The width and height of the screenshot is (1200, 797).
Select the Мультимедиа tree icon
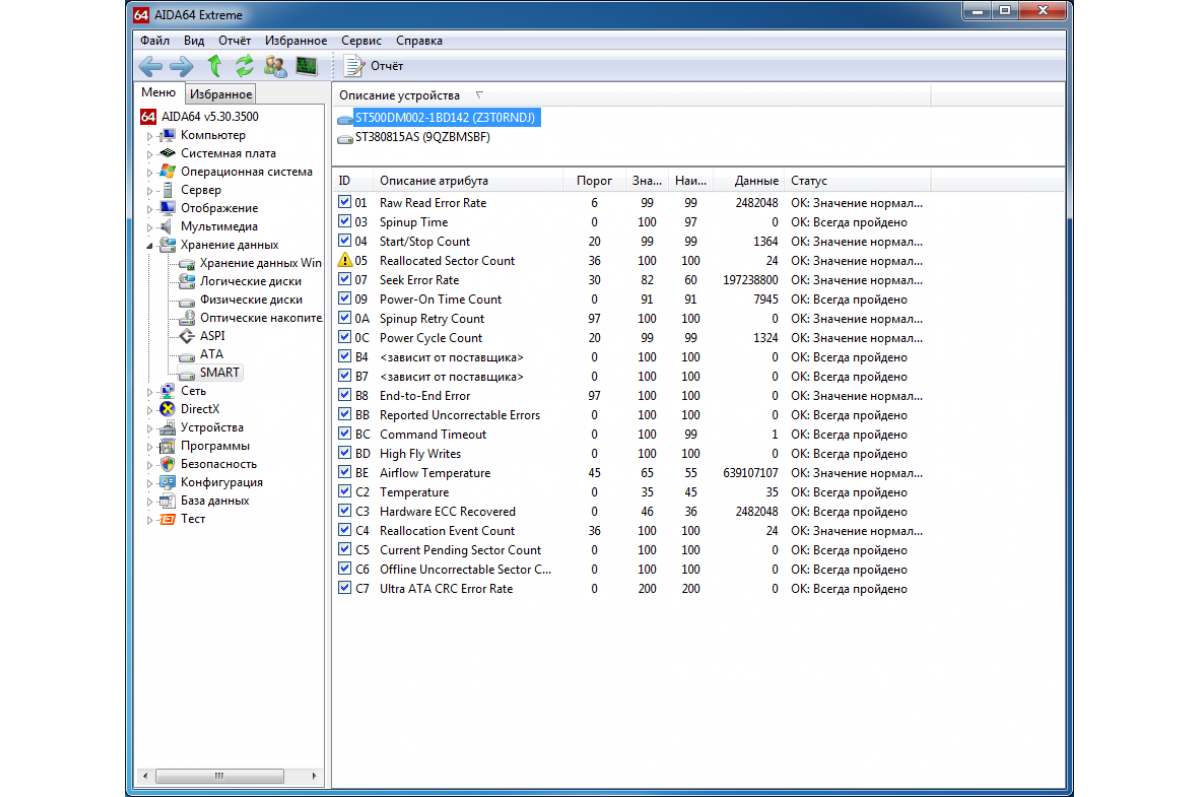pos(168,226)
